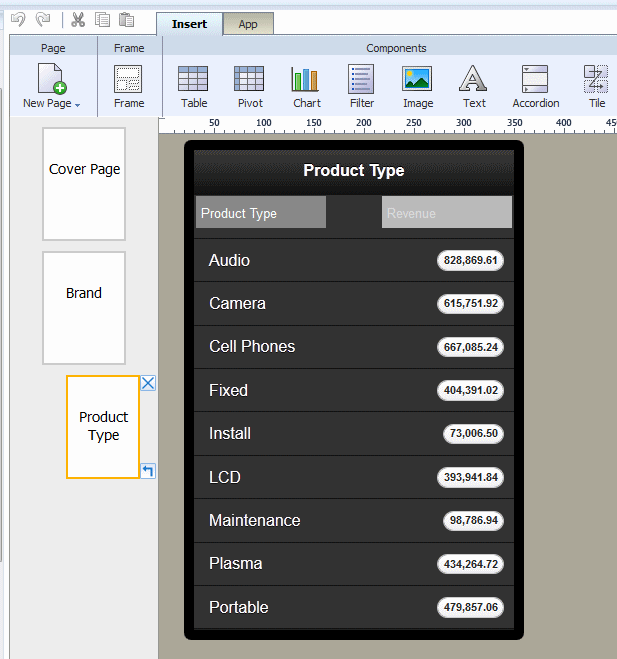
Task: Click the Cut scissors icon
Action: pyautogui.click(x=78, y=20)
